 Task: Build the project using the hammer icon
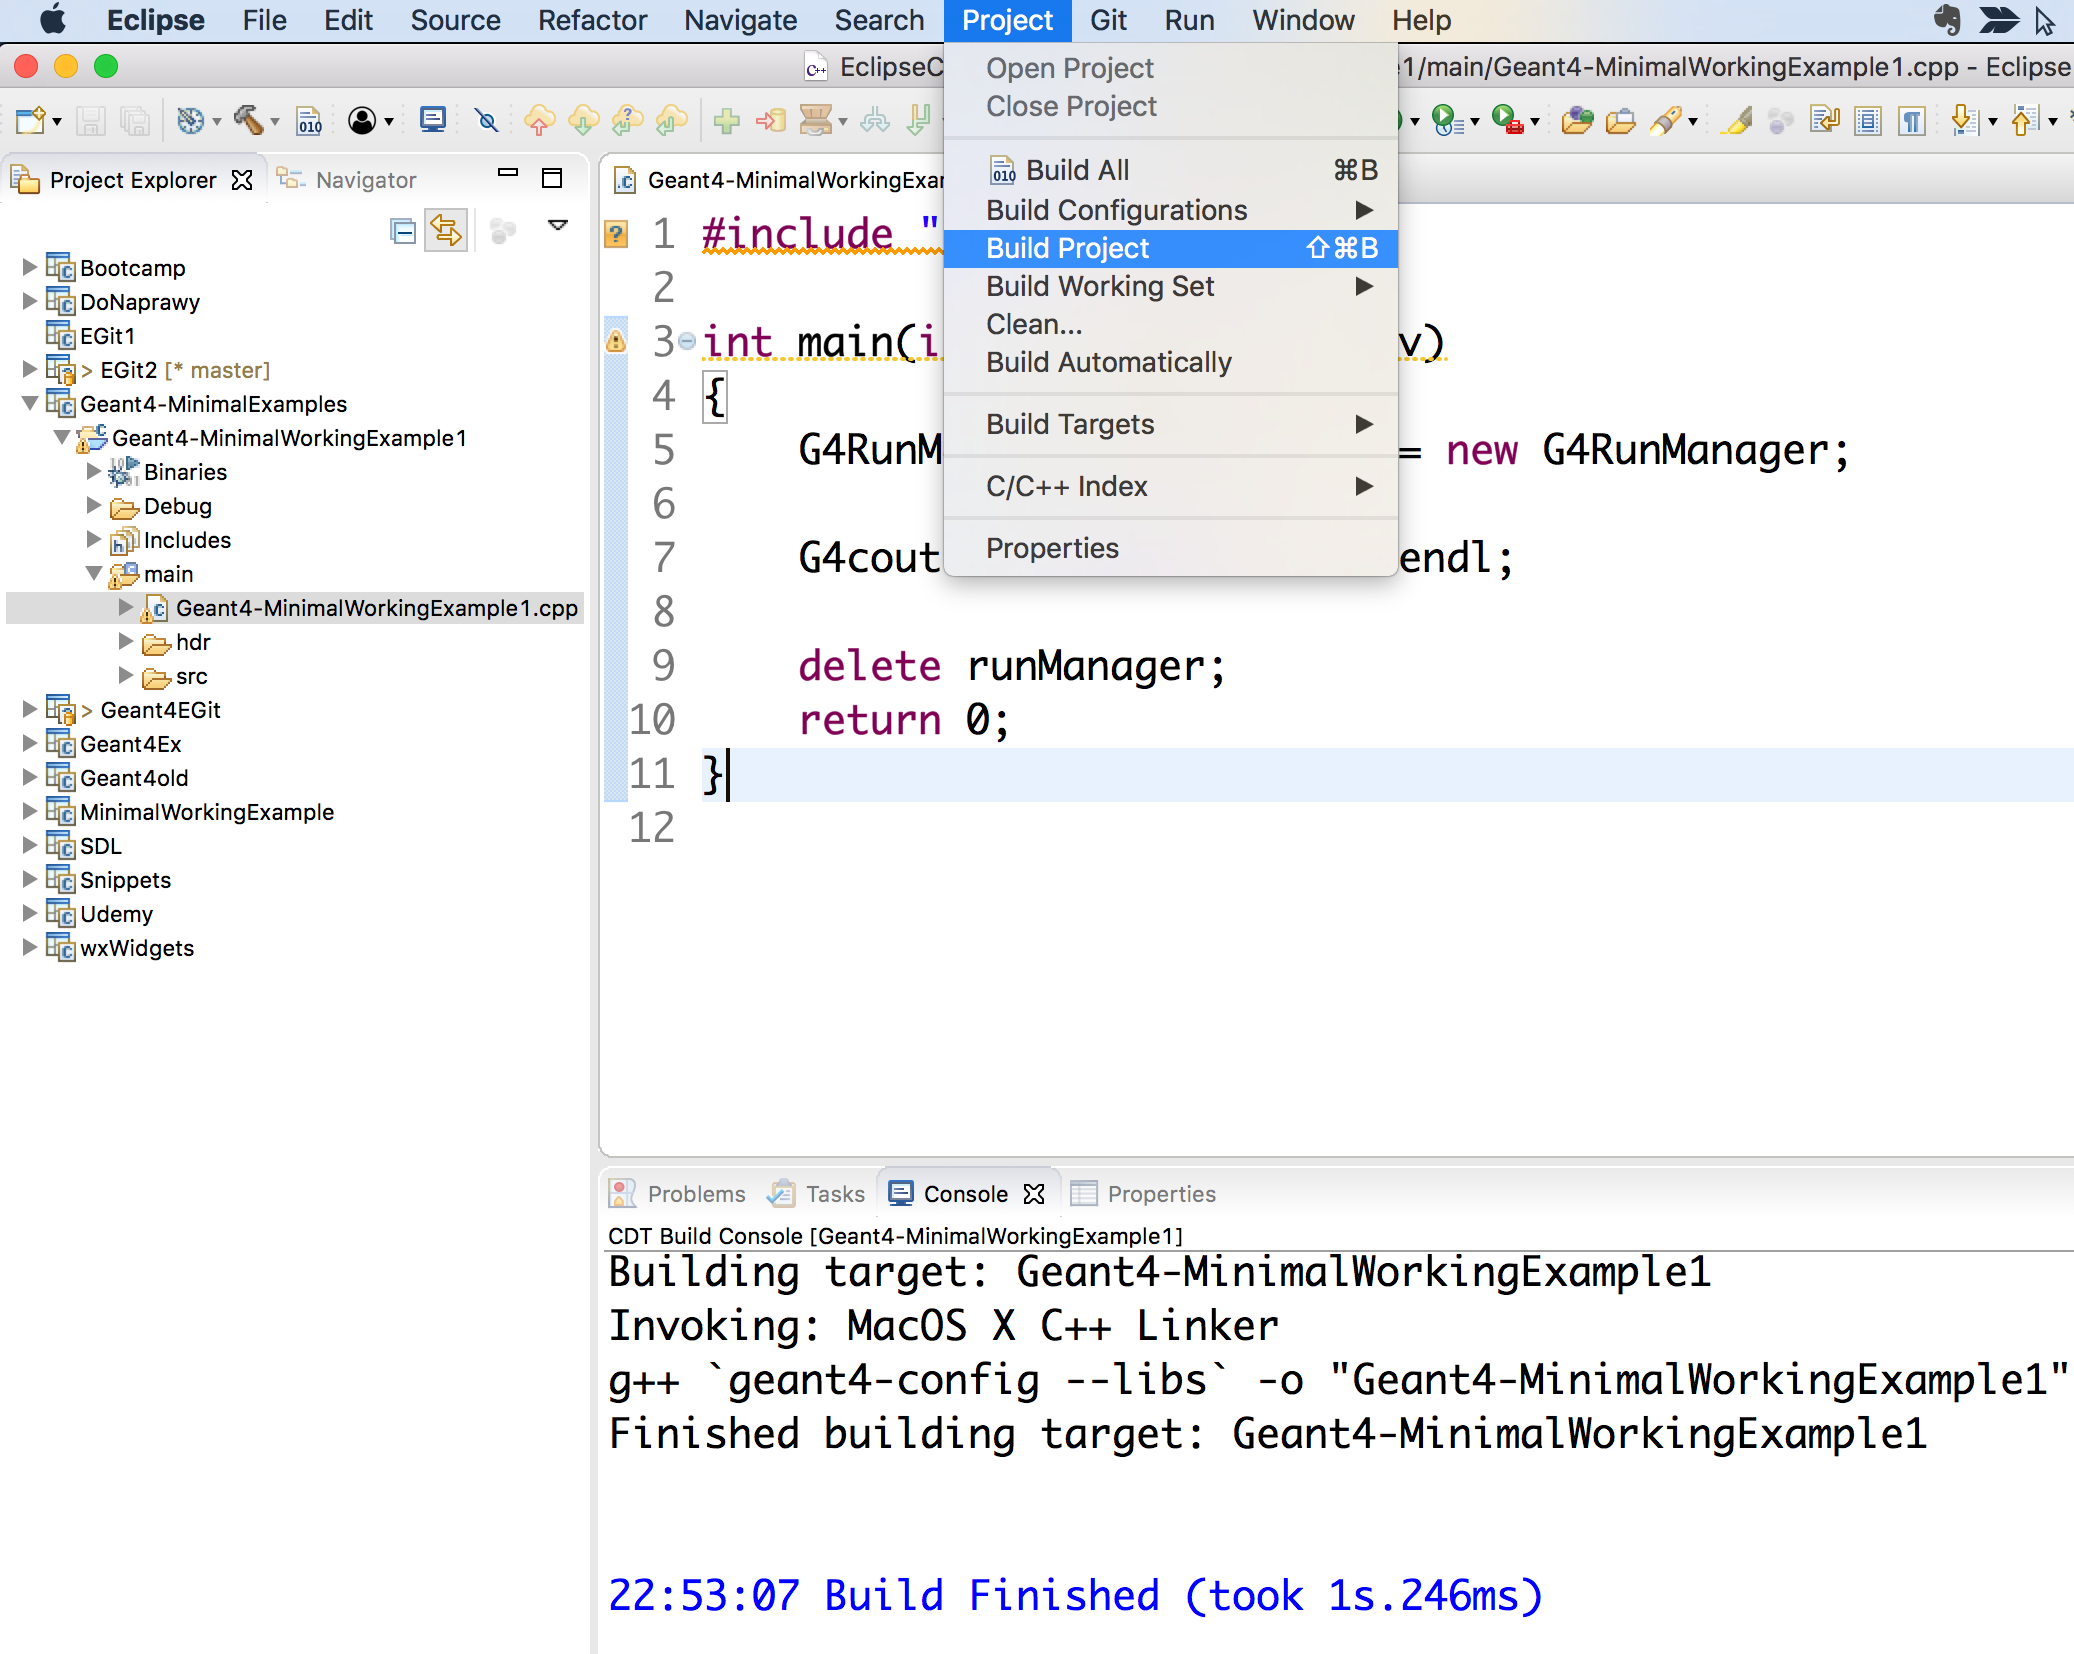[x=245, y=122]
